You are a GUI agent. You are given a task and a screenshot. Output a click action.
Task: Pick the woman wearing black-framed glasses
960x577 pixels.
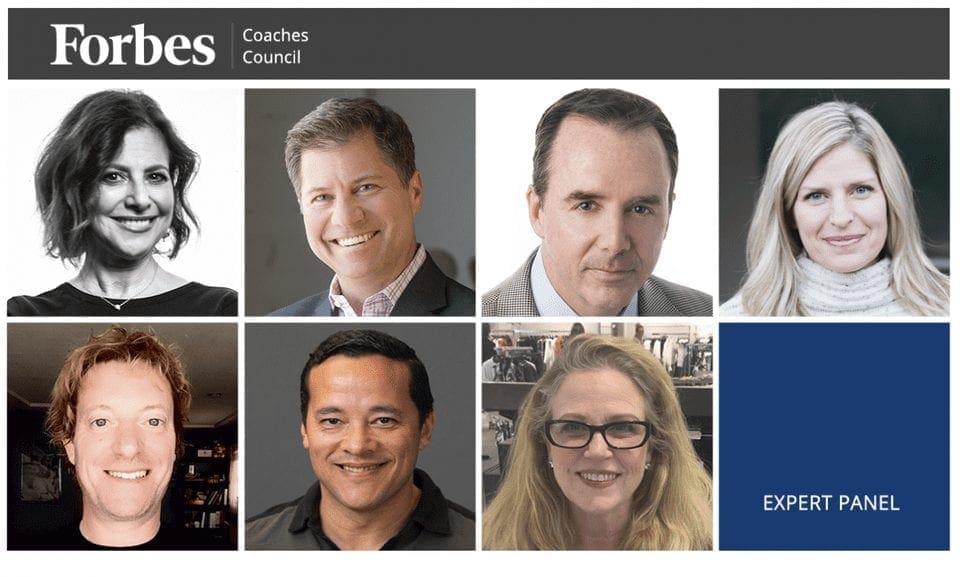tap(597, 437)
